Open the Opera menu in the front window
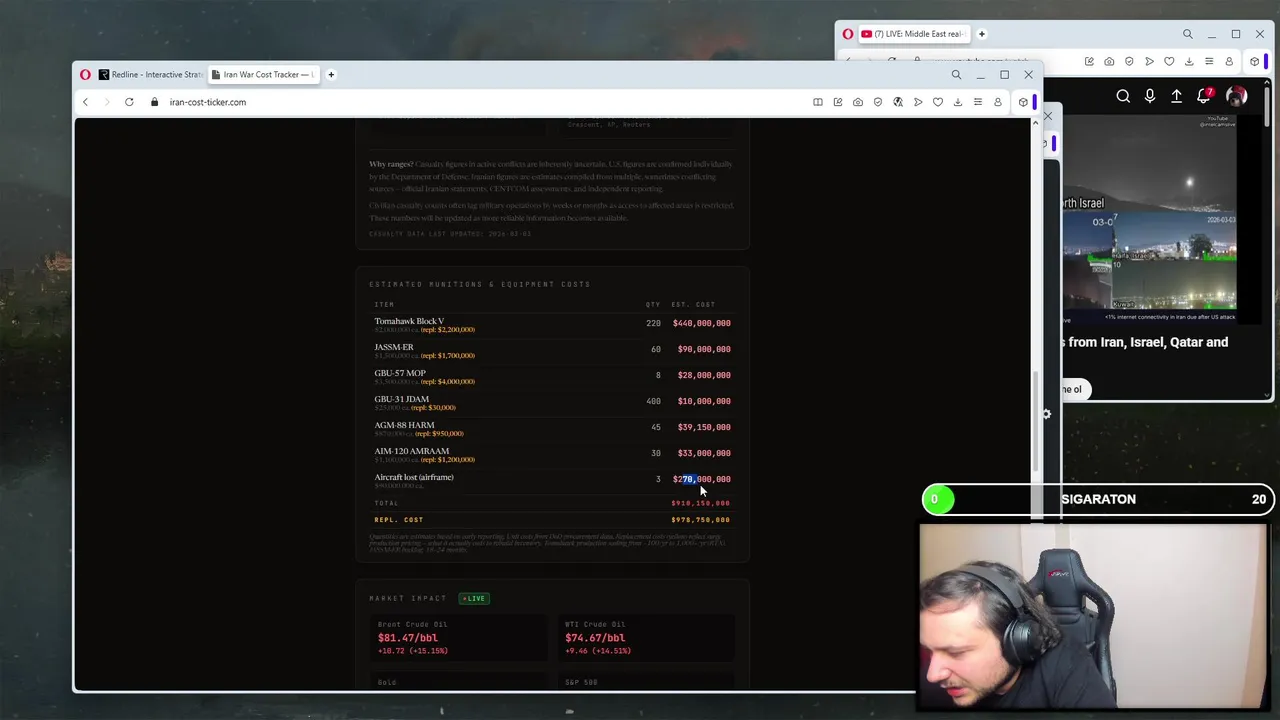 pyautogui.click(x=85, y=74)
